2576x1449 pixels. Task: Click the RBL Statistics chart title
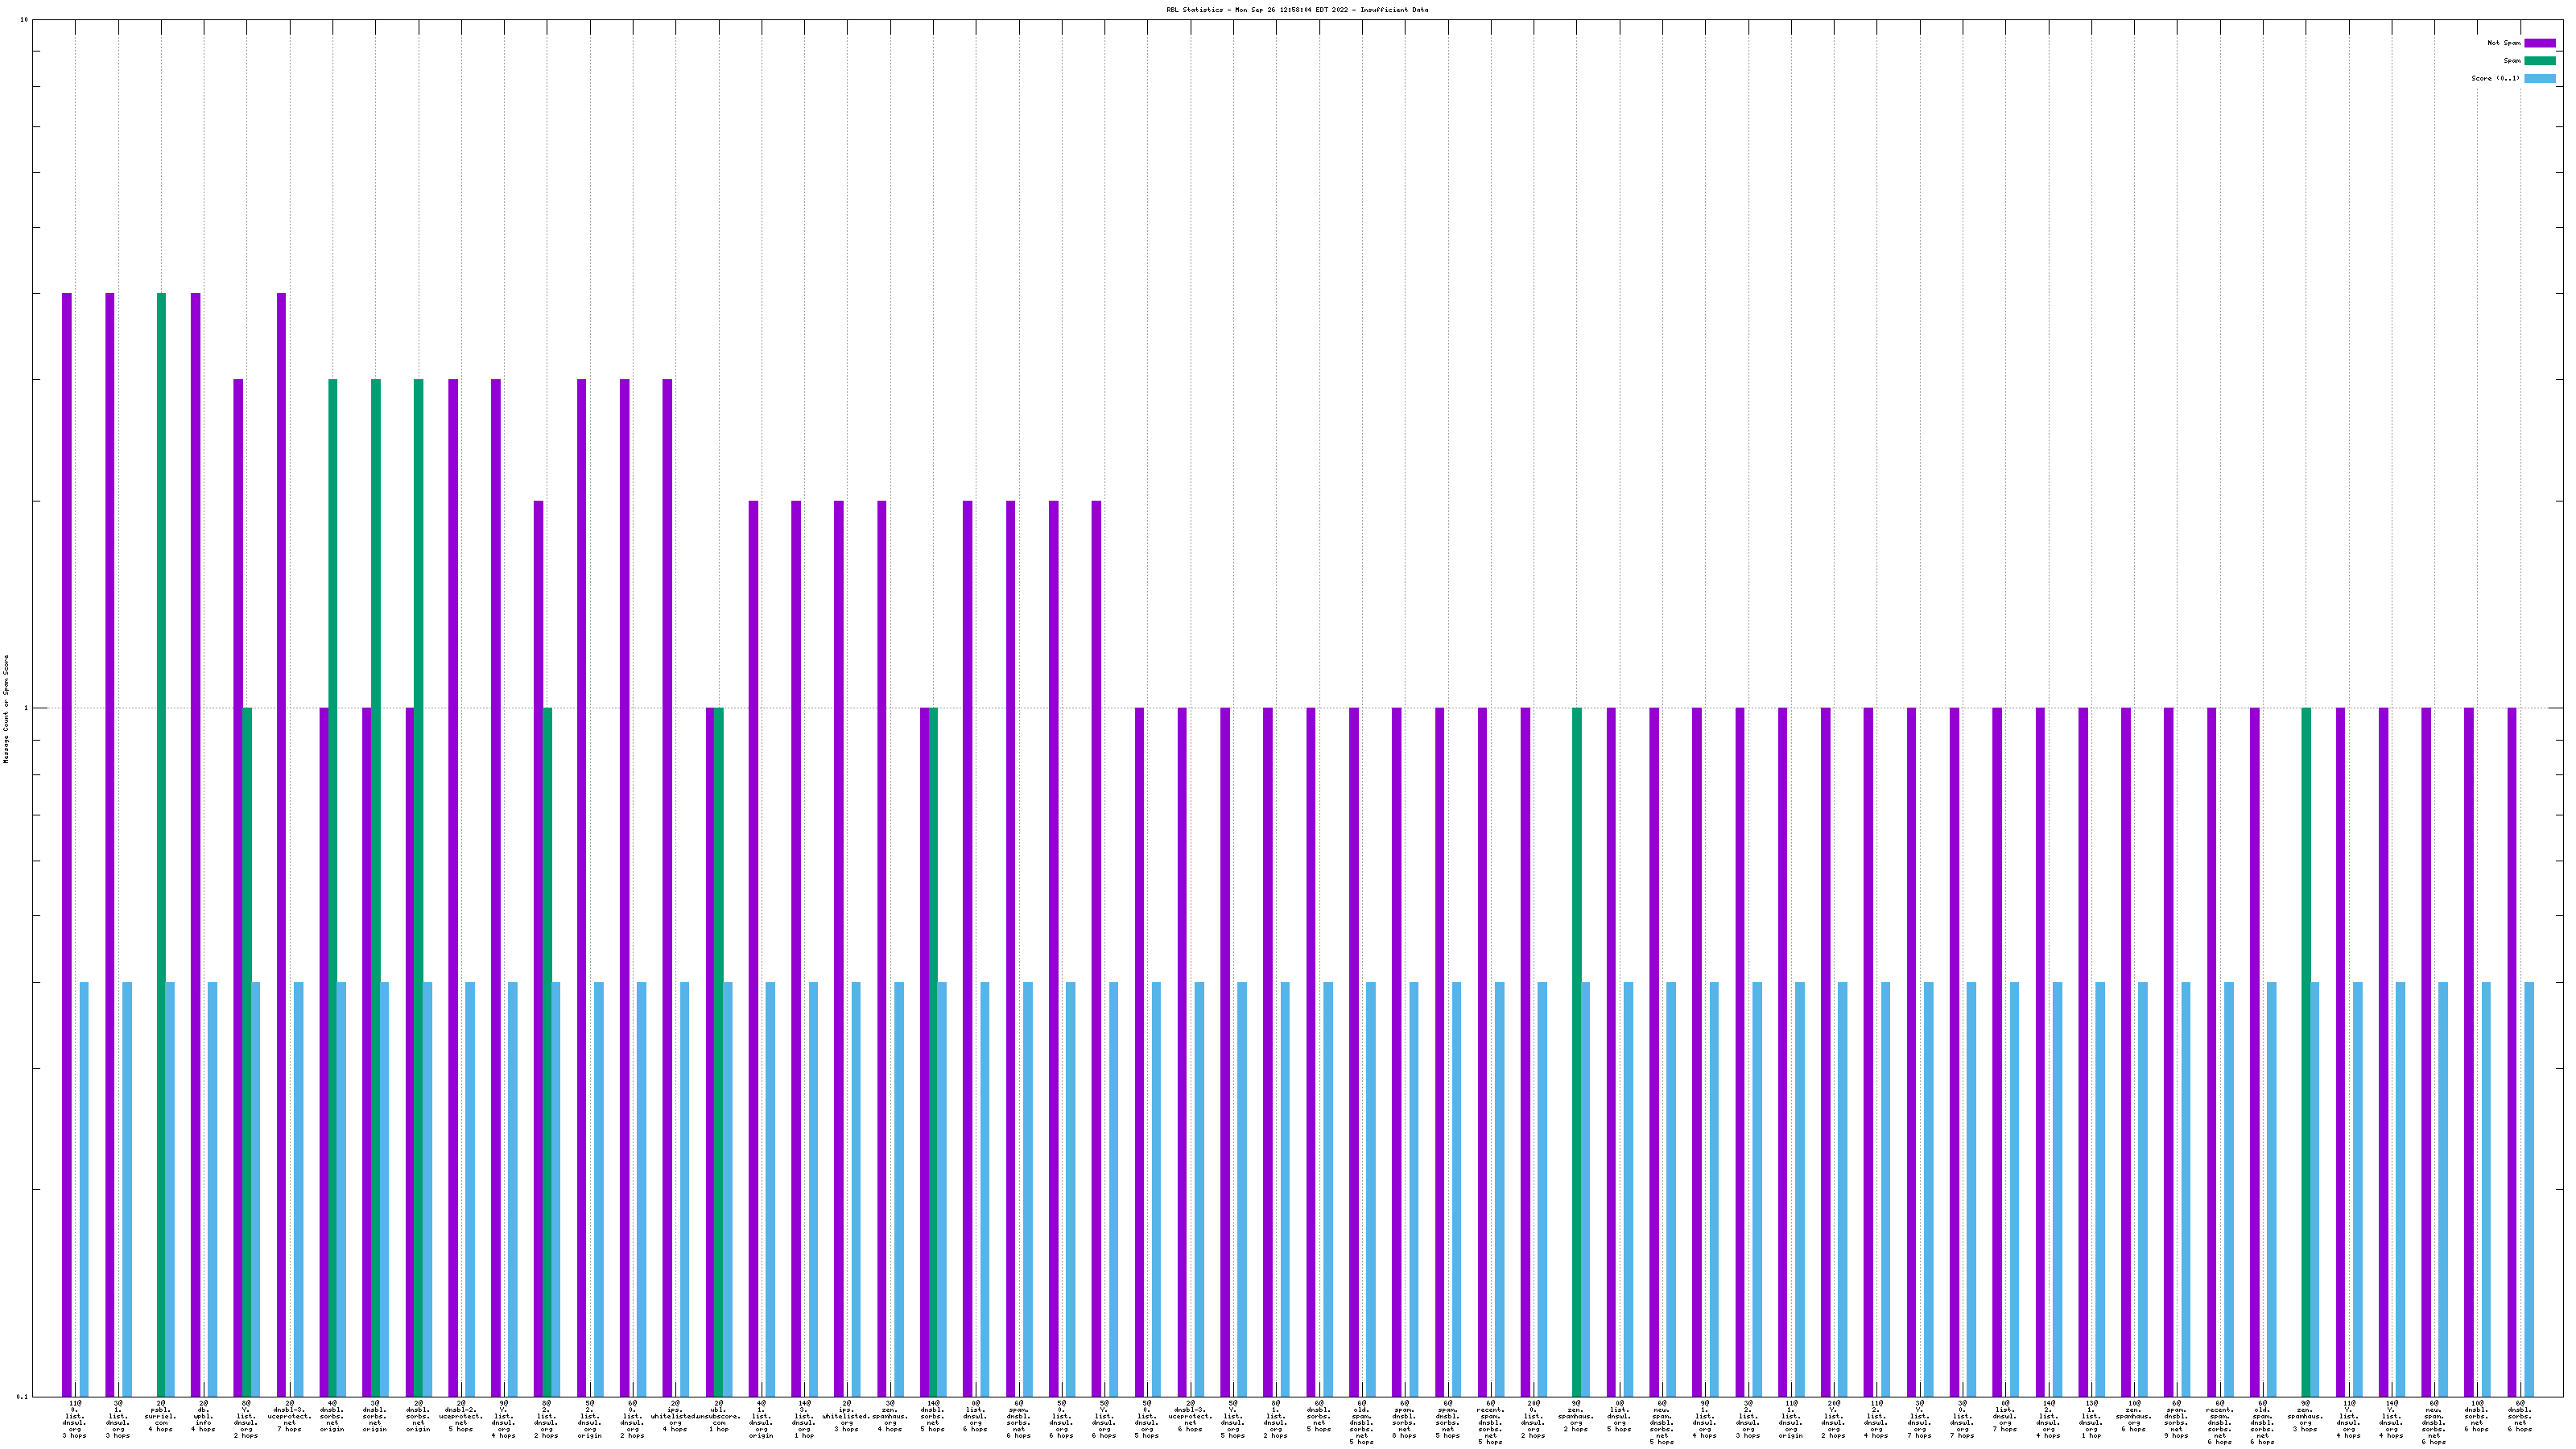click(1296, 10)
